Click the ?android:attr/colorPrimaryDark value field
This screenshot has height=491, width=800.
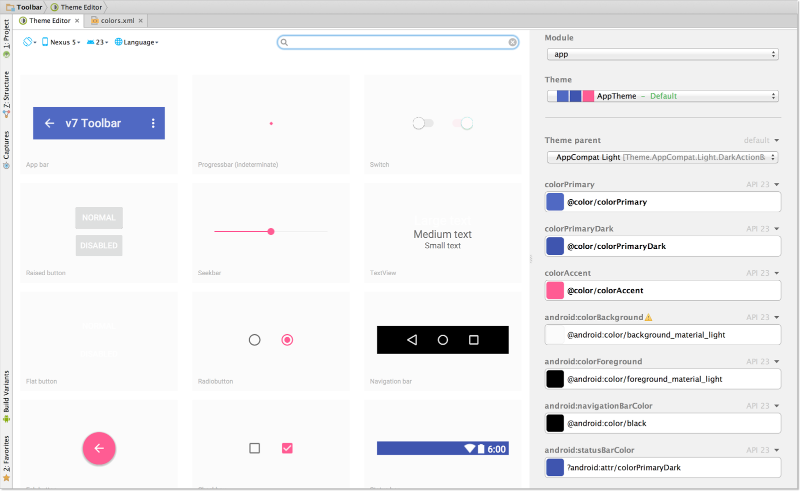663,468
